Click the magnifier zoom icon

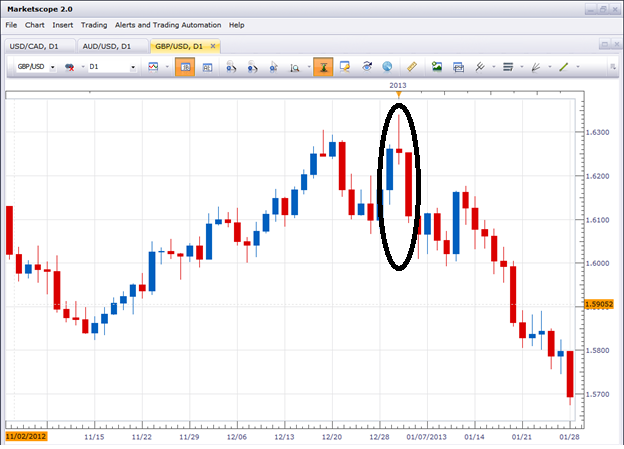(296, 67)
